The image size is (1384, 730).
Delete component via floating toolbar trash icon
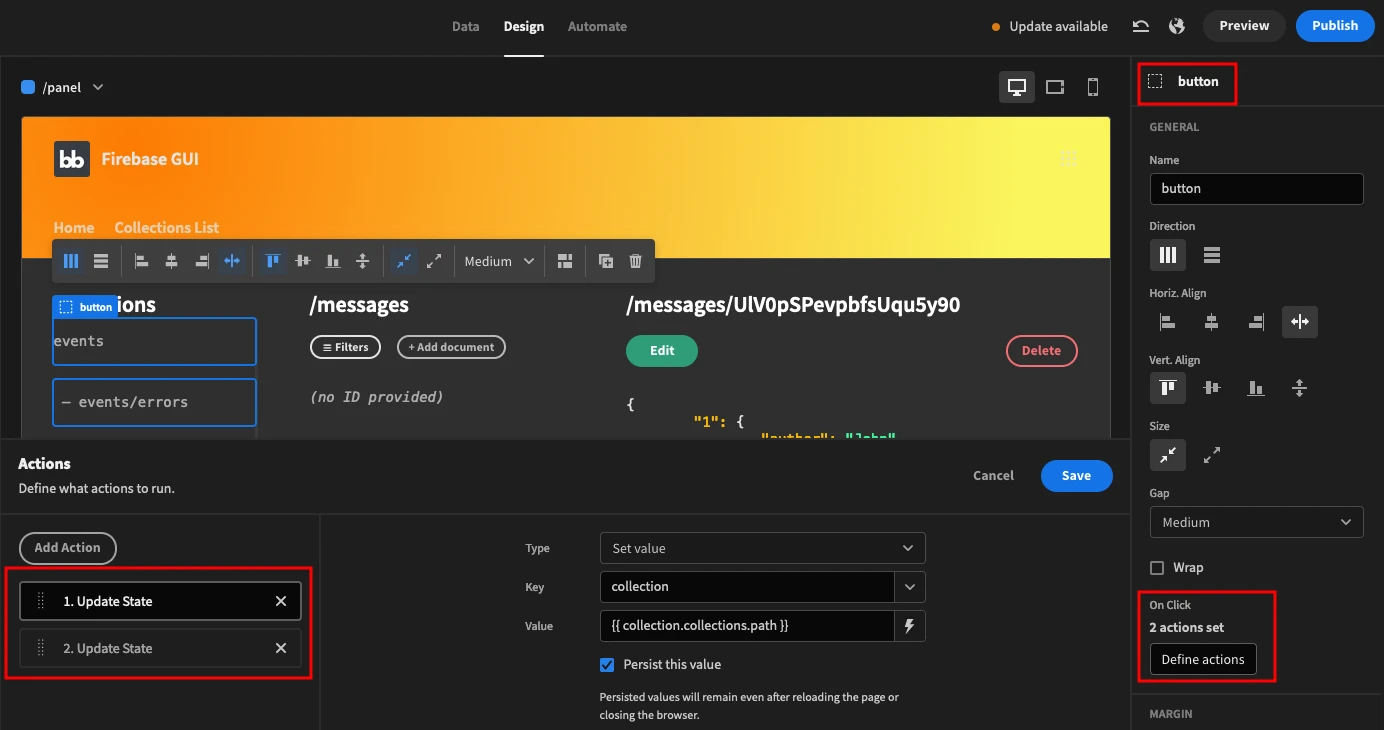[635, 261]
